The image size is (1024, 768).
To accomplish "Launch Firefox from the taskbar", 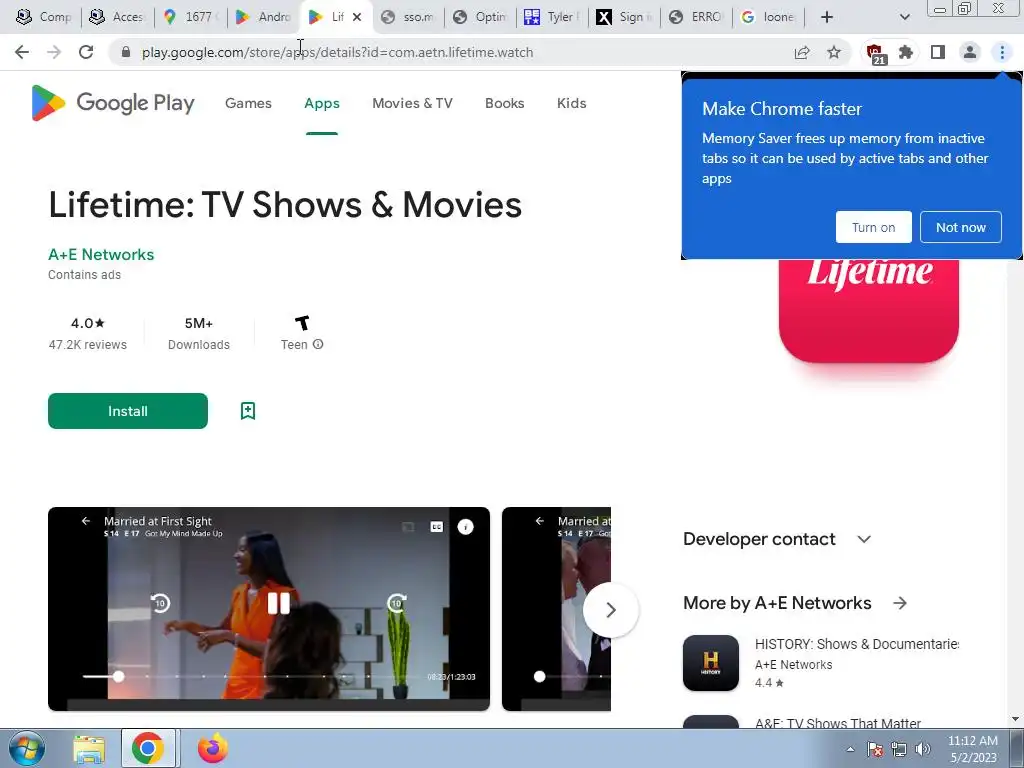I will (x=213, y=748).
